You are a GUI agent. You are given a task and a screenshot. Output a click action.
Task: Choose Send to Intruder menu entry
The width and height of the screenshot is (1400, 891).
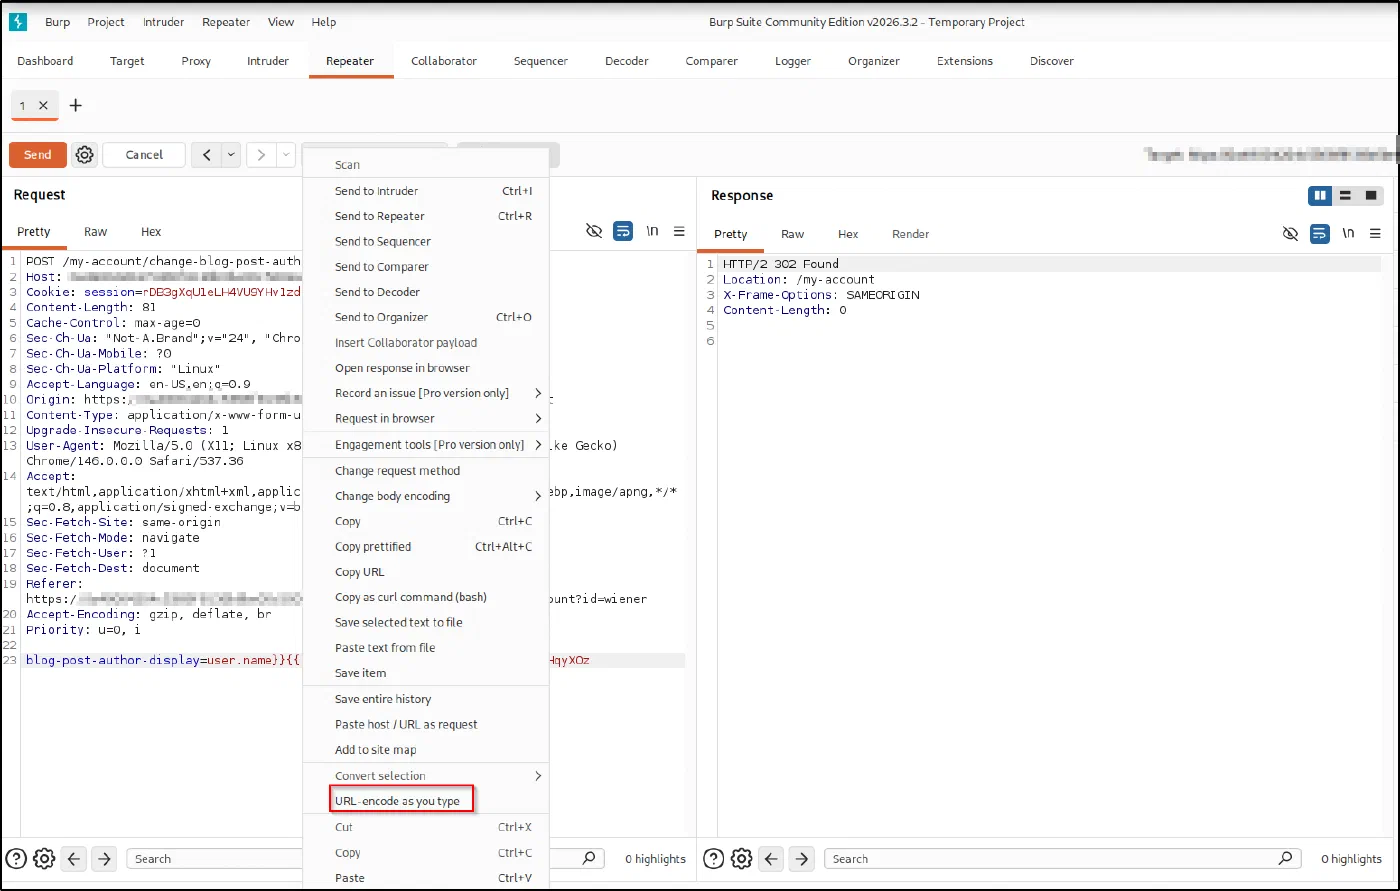[x=426, y=191]
